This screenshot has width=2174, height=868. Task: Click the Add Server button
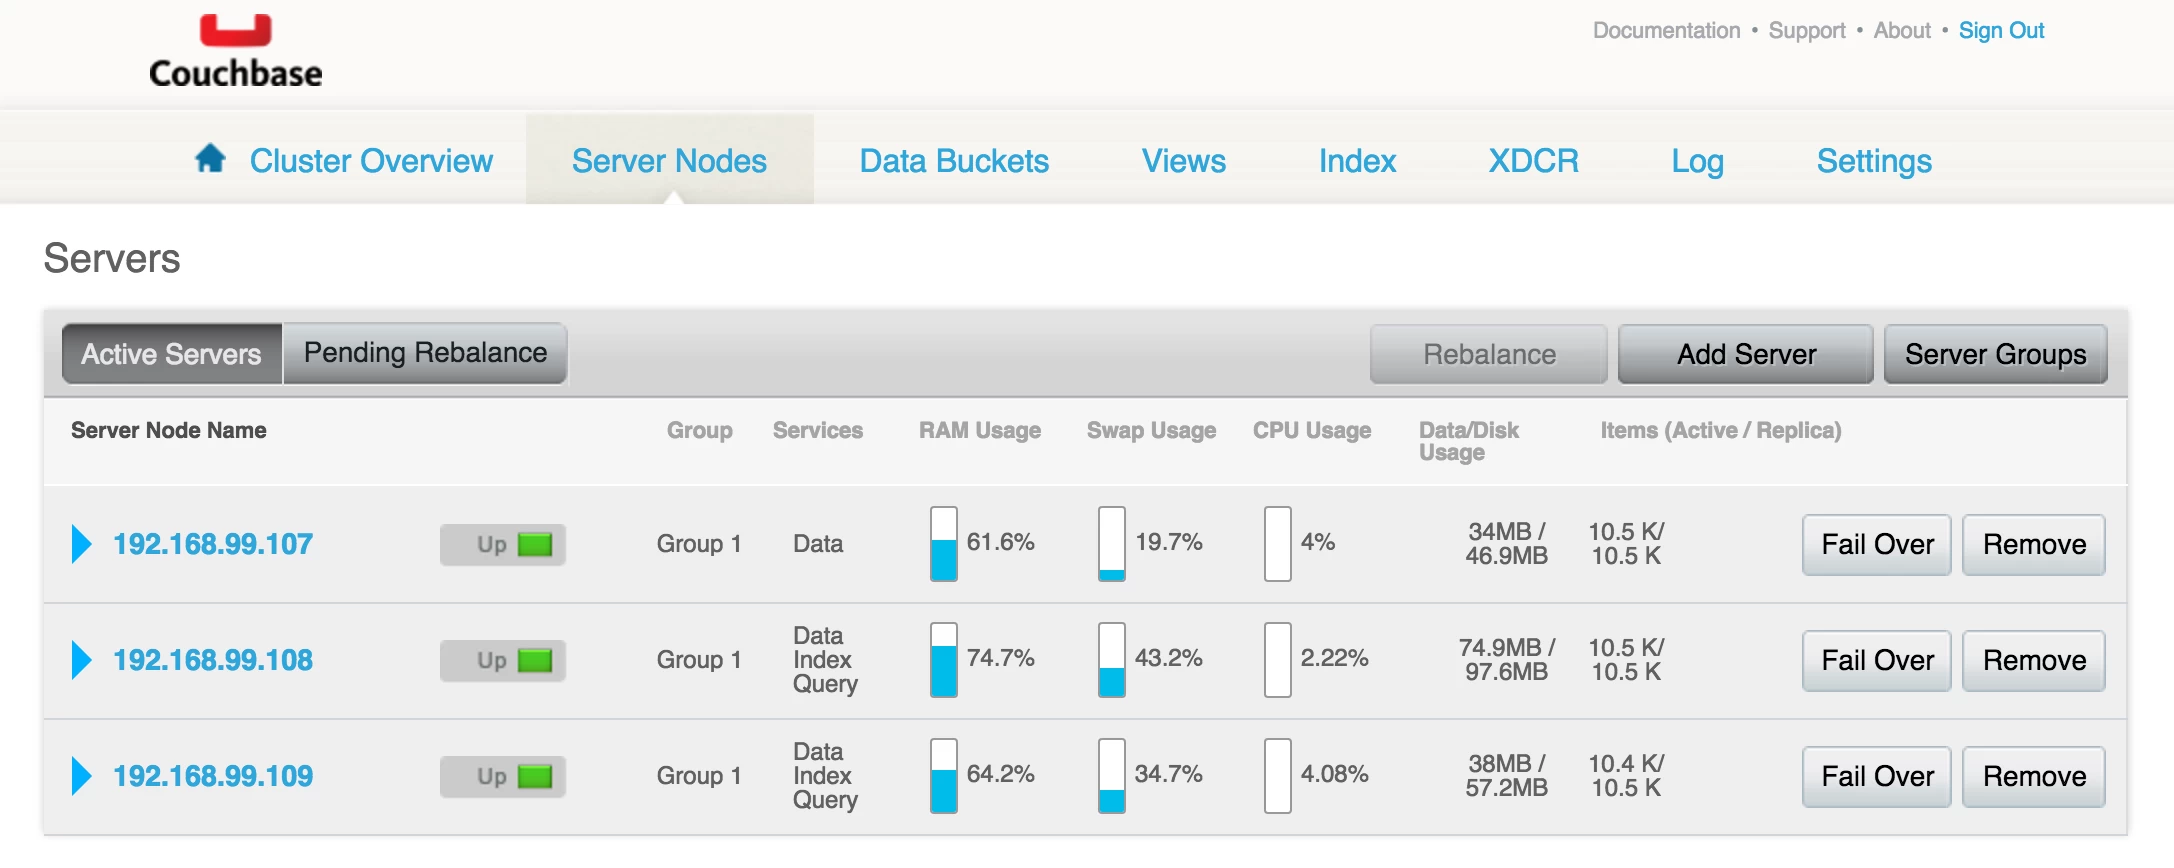[1746, 354]
